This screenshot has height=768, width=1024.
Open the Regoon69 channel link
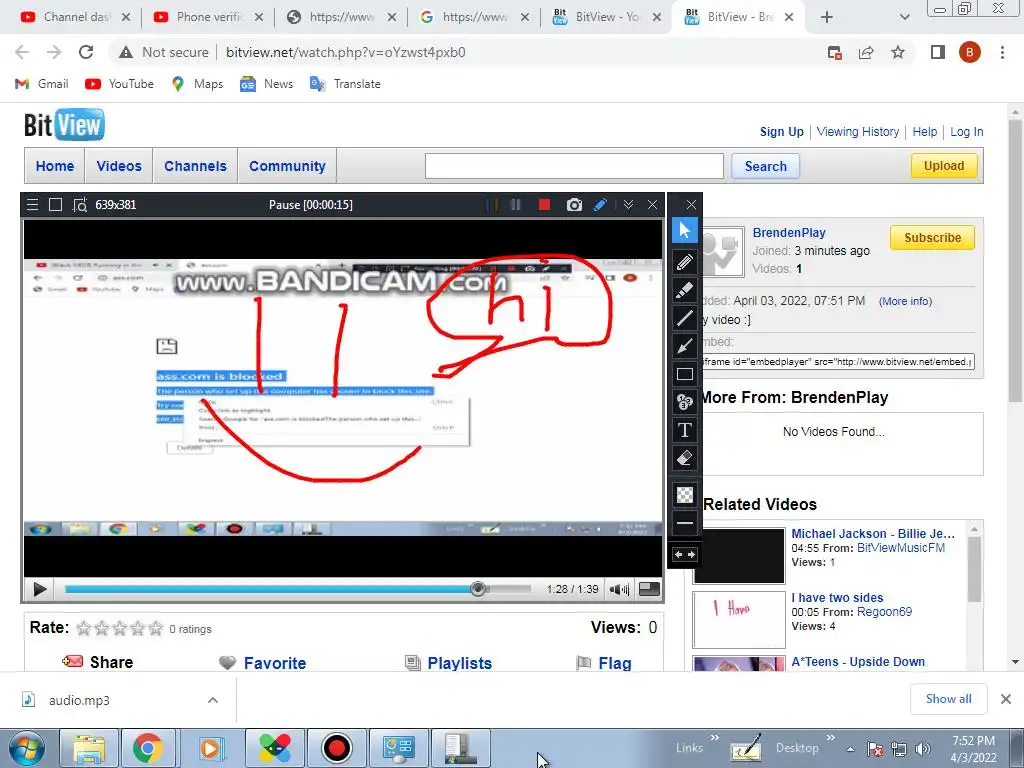pos(884,612)
